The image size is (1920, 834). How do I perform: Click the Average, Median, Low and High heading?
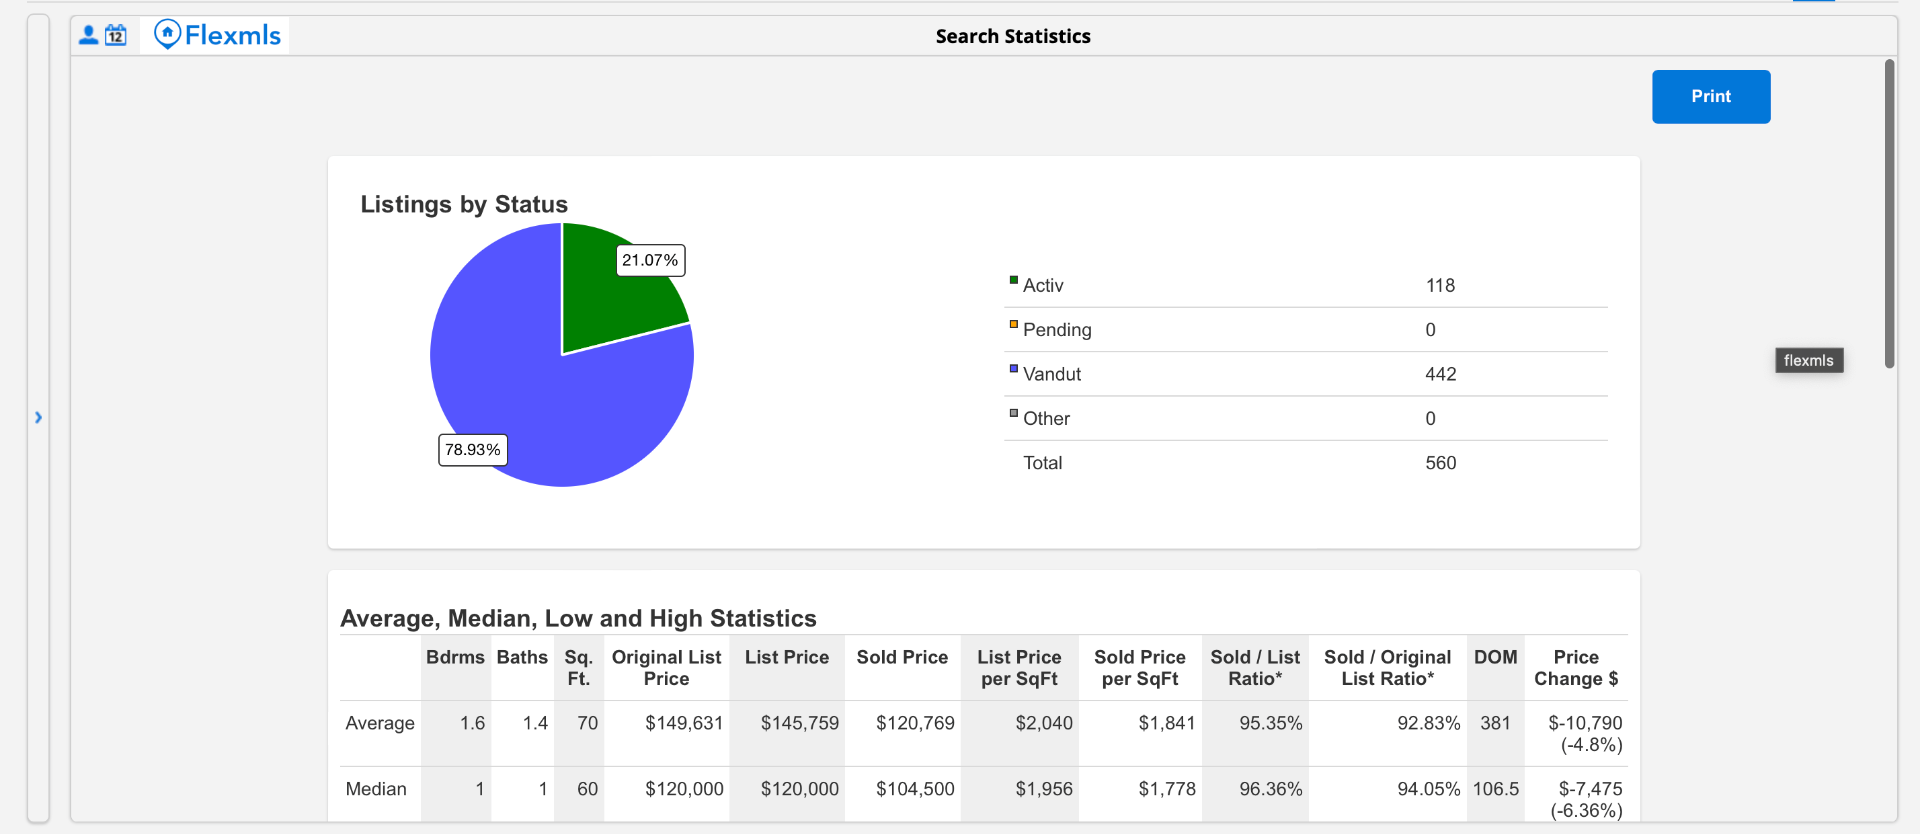[x=578, y=618]
